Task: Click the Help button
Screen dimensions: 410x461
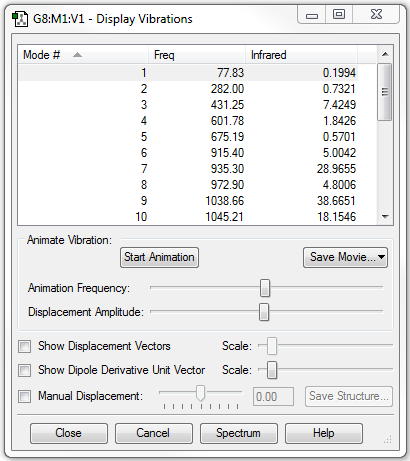Action: 324,433
